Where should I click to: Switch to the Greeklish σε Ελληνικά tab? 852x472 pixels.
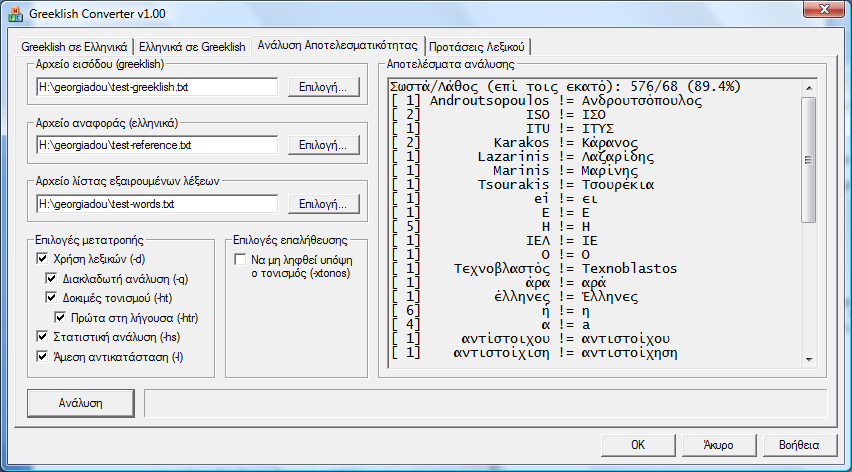pos(74,47)
